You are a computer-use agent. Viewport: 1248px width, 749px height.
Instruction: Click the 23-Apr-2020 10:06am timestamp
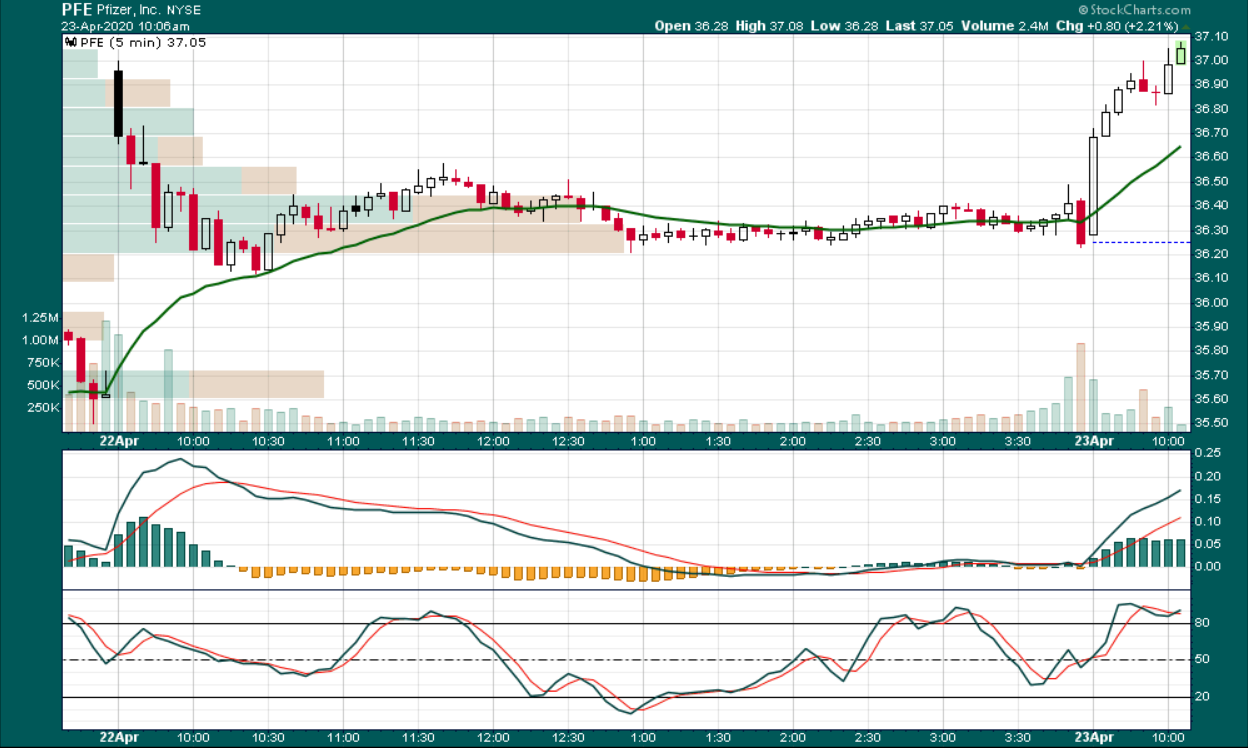pyautogui.click(x=126, y=25)
